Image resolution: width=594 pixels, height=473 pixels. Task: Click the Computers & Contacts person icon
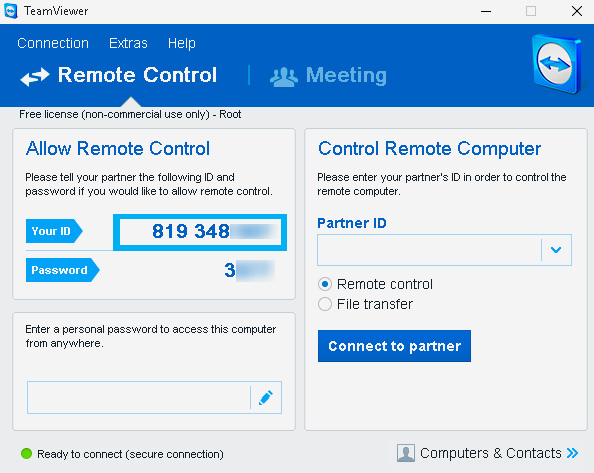[x=406, y=453]
